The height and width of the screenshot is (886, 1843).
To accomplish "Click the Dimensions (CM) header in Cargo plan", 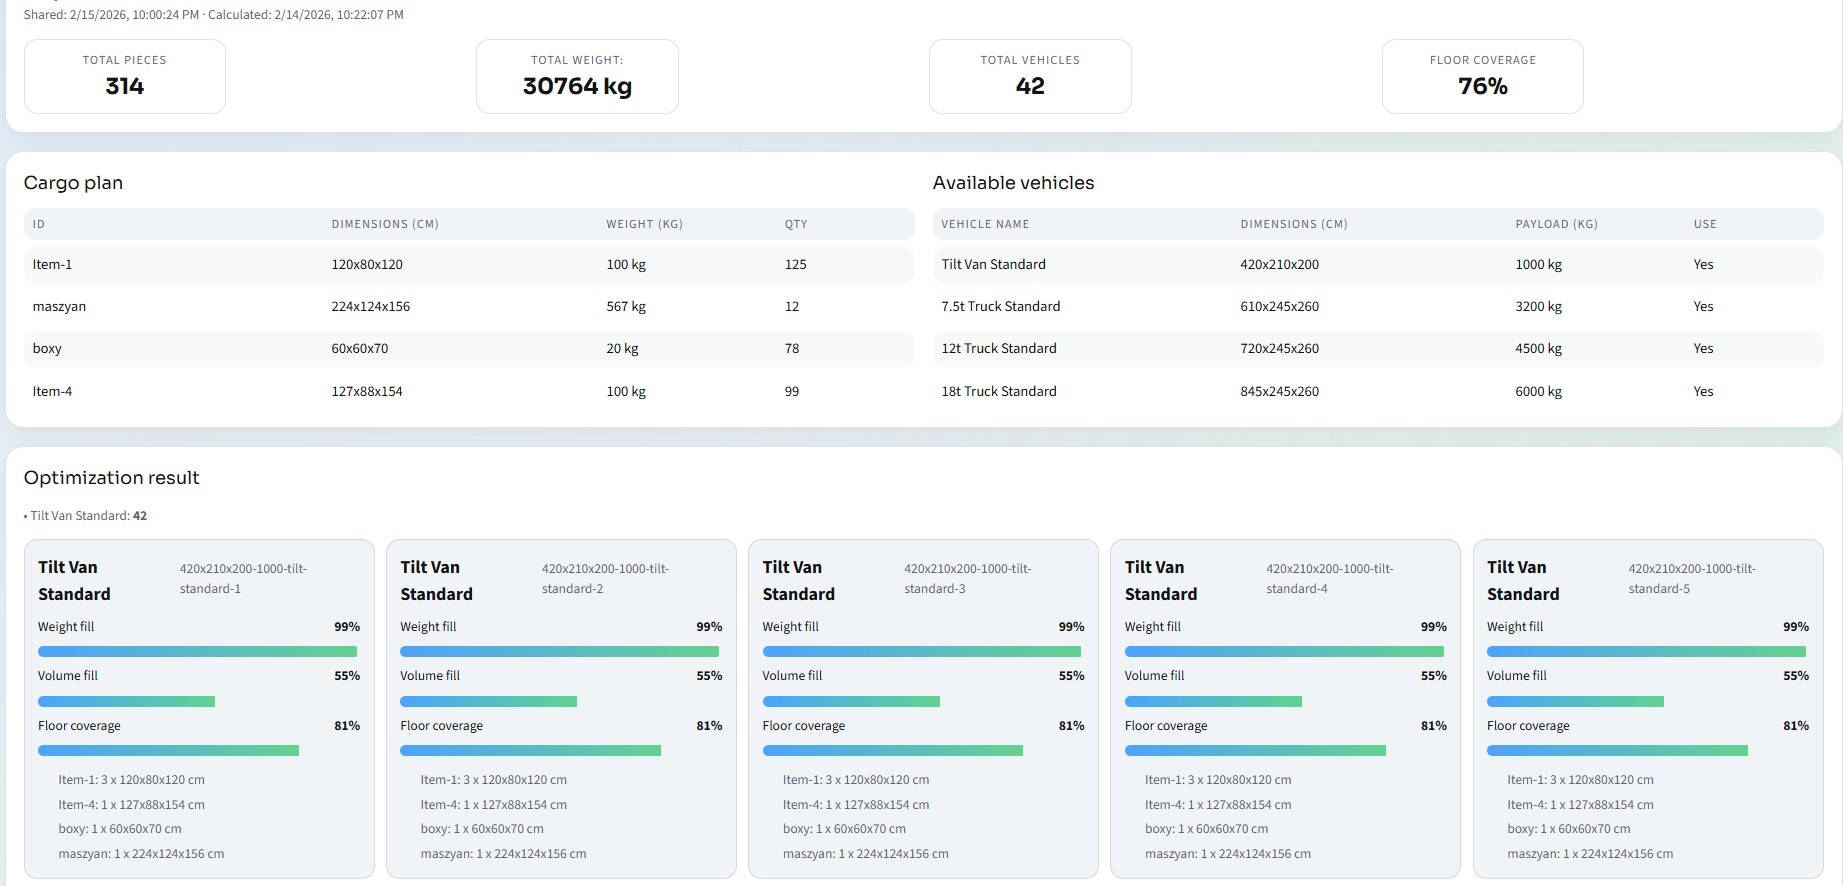I will click(385, 224).
